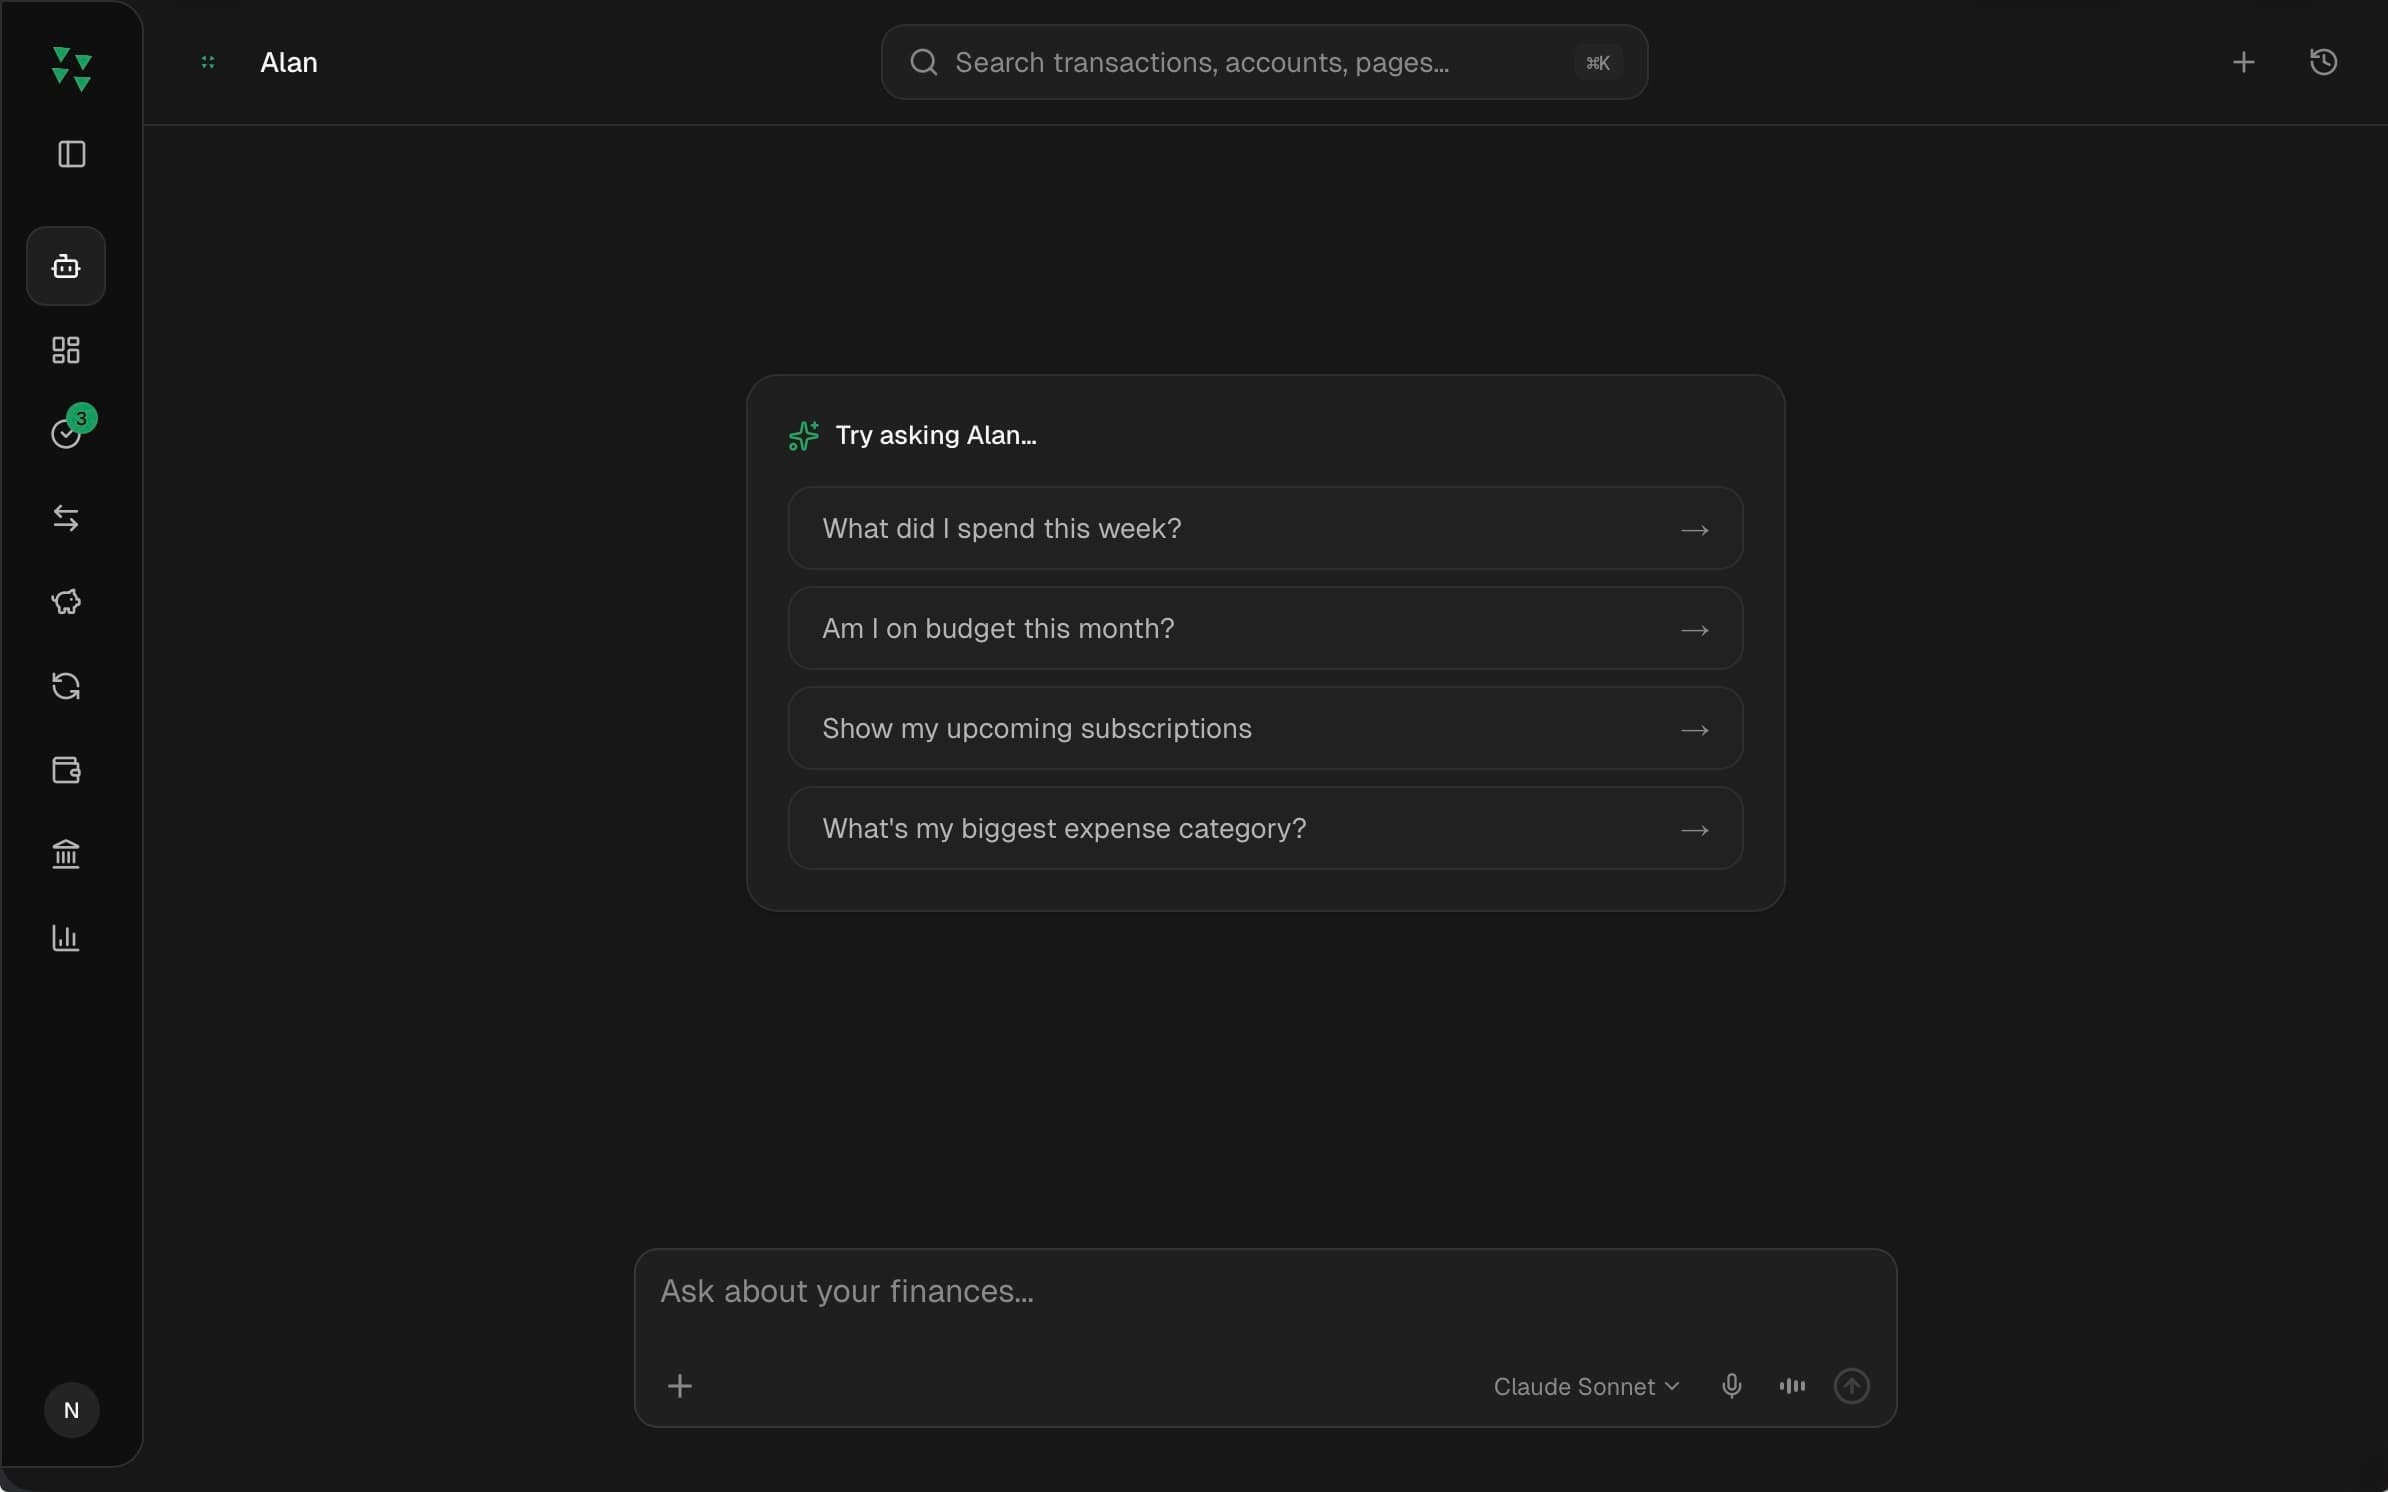Open the review tasks icon with badge 3
The width and height of the screenshot is (2388, 1492).
[67, 432]
